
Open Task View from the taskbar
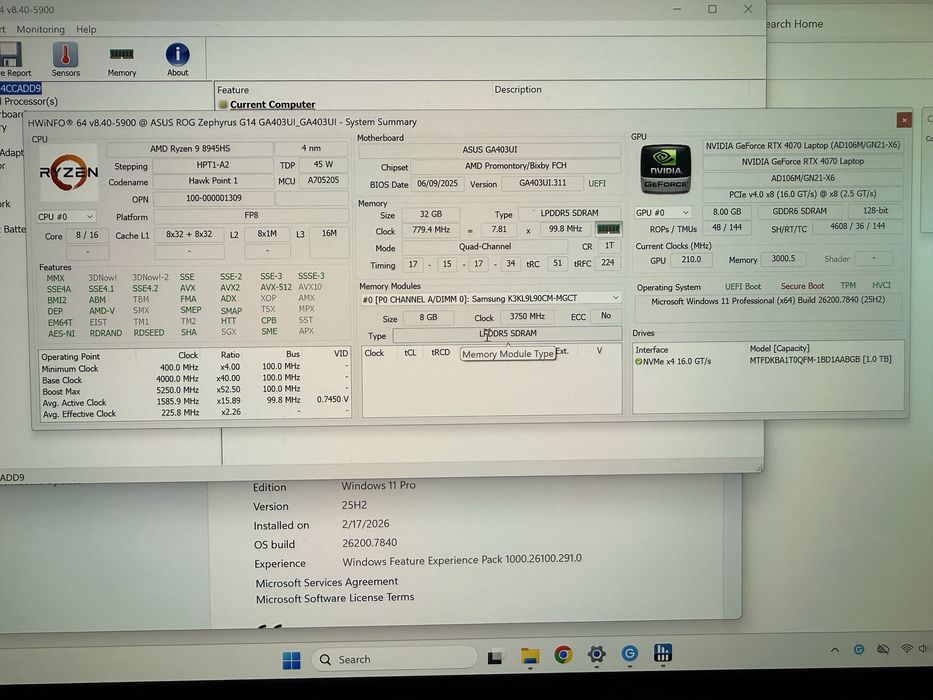click(495, 657)
